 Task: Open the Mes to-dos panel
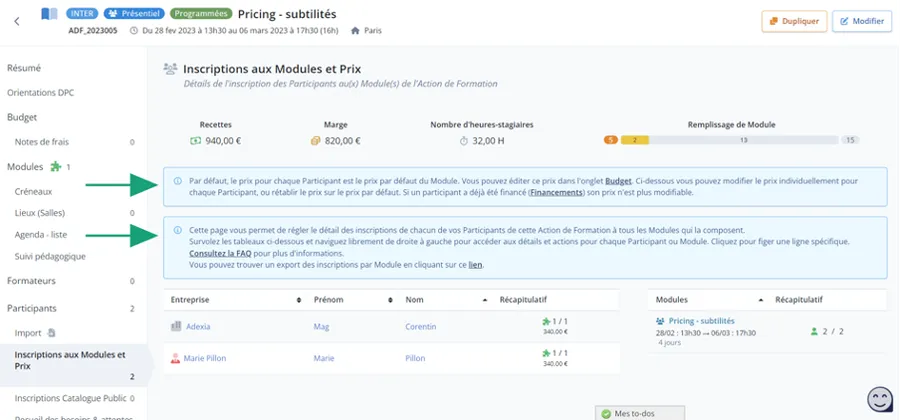click(x=638, y=412)
